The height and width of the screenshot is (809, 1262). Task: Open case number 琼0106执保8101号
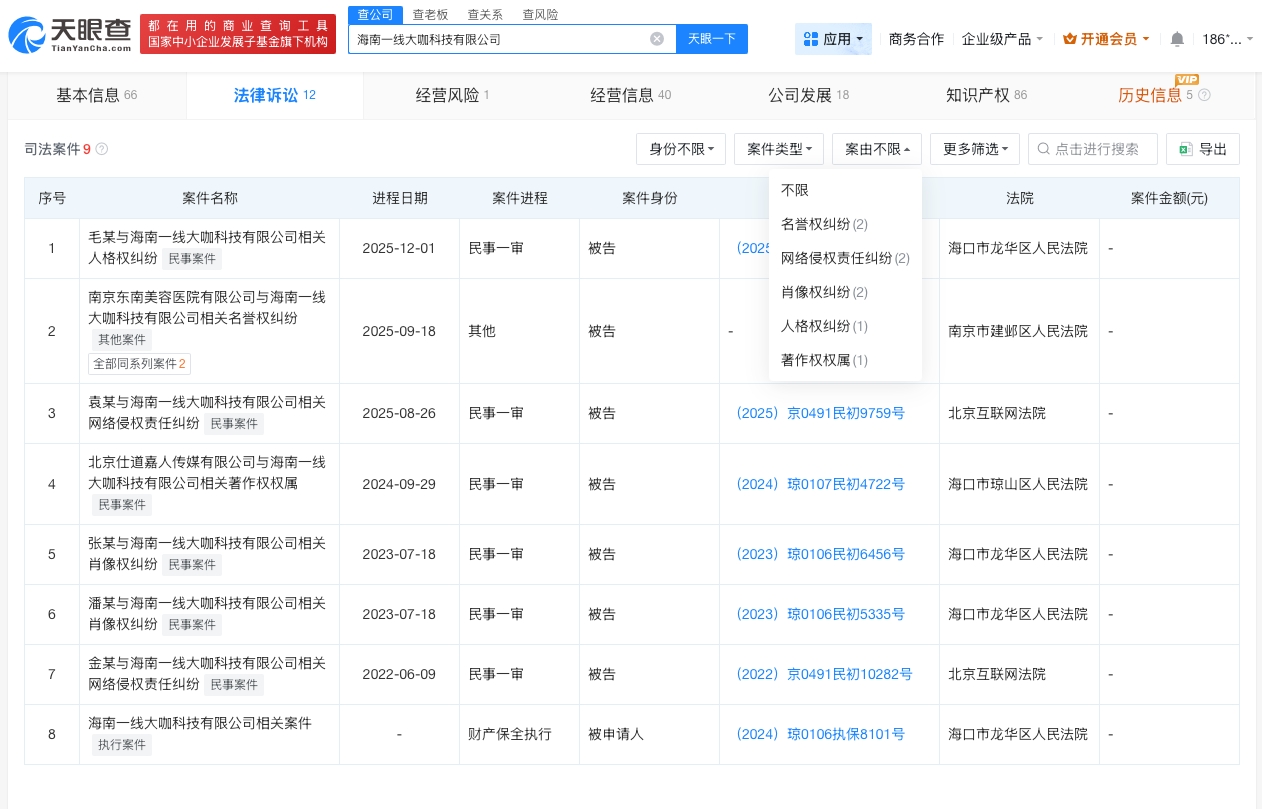click(820, 734)
